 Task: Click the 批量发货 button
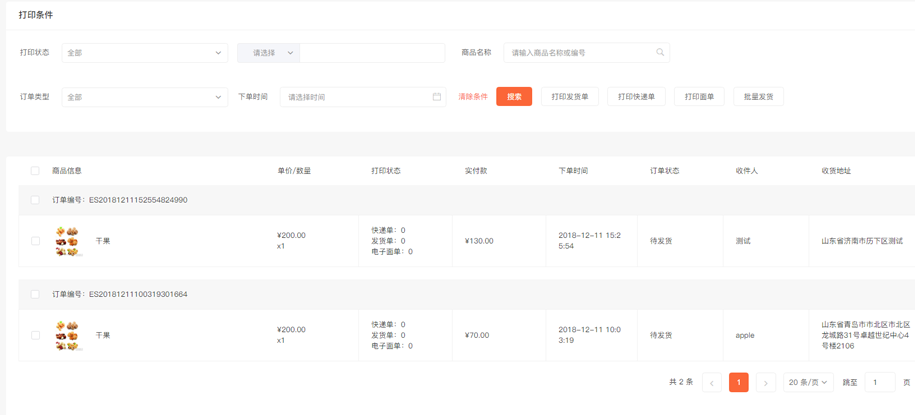[758, 97]
